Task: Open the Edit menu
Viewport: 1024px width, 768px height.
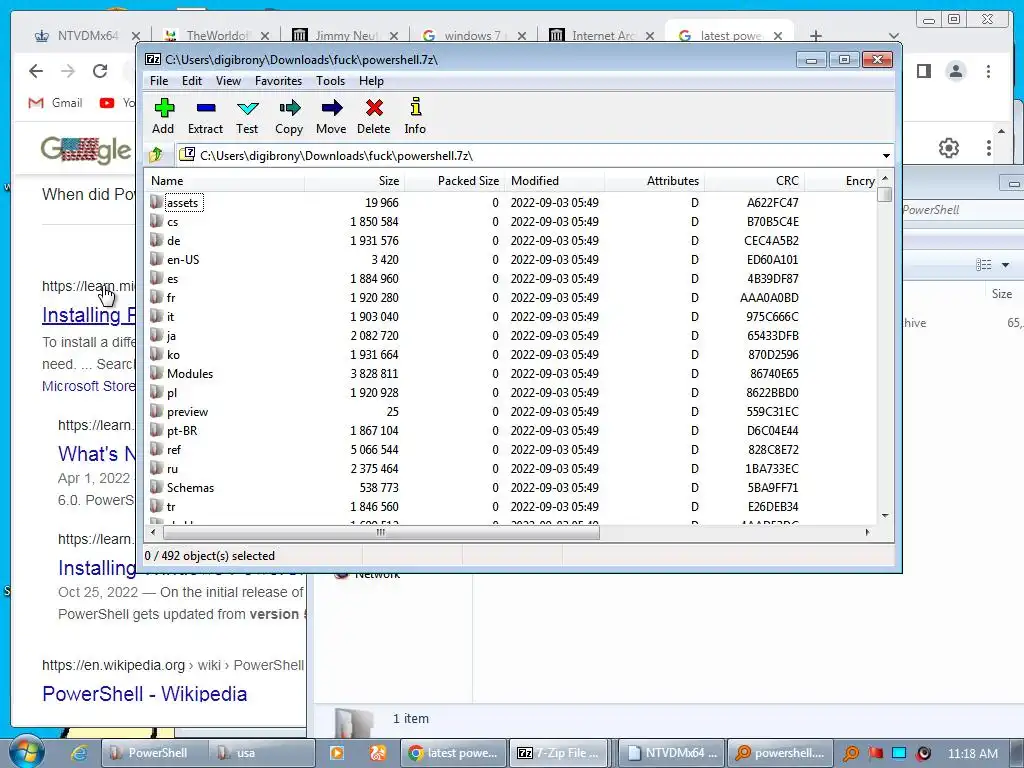Action: 191,81
